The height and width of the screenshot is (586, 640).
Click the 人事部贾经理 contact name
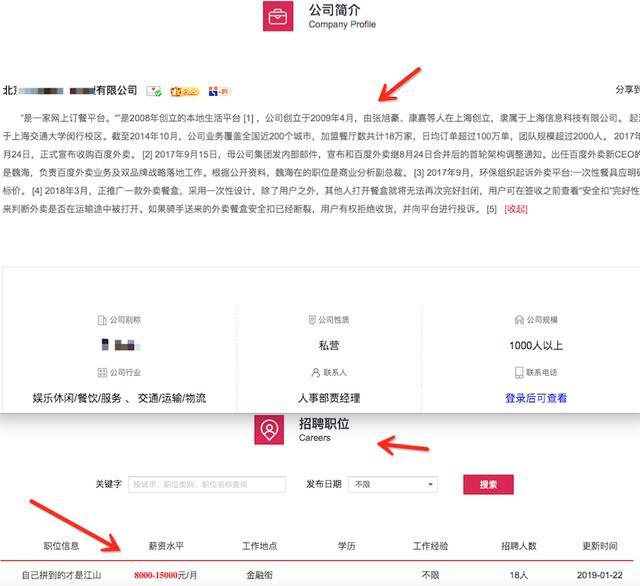[329, 398]
